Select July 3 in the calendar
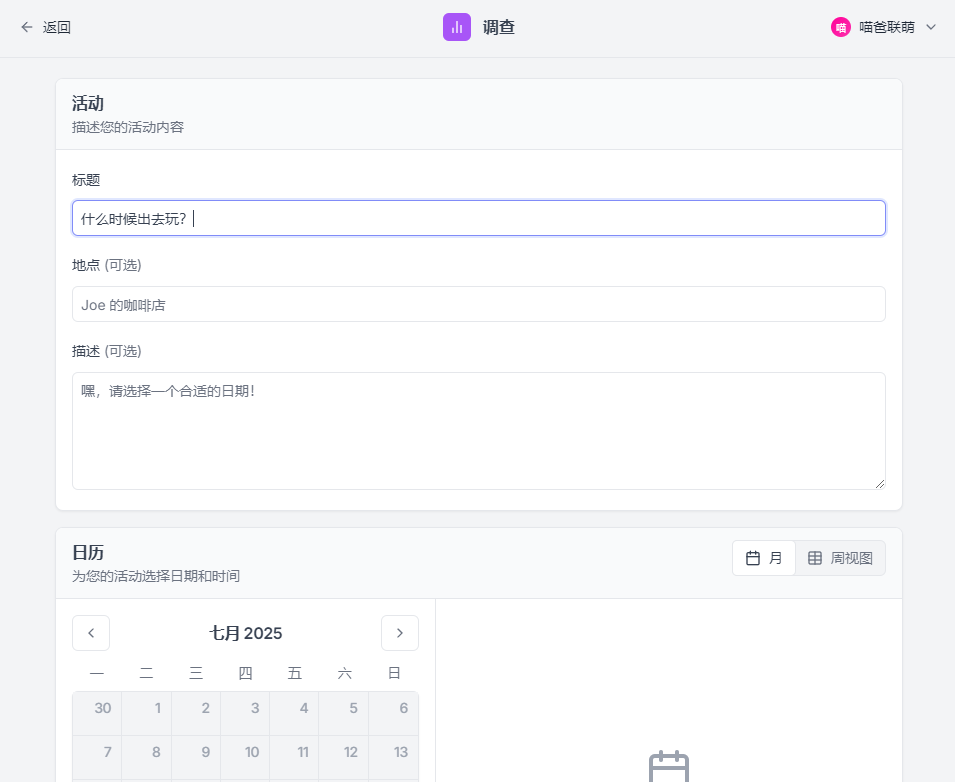The height and width of the screenshot is (782, 955). pyautogui.click(x=245, y=713)
